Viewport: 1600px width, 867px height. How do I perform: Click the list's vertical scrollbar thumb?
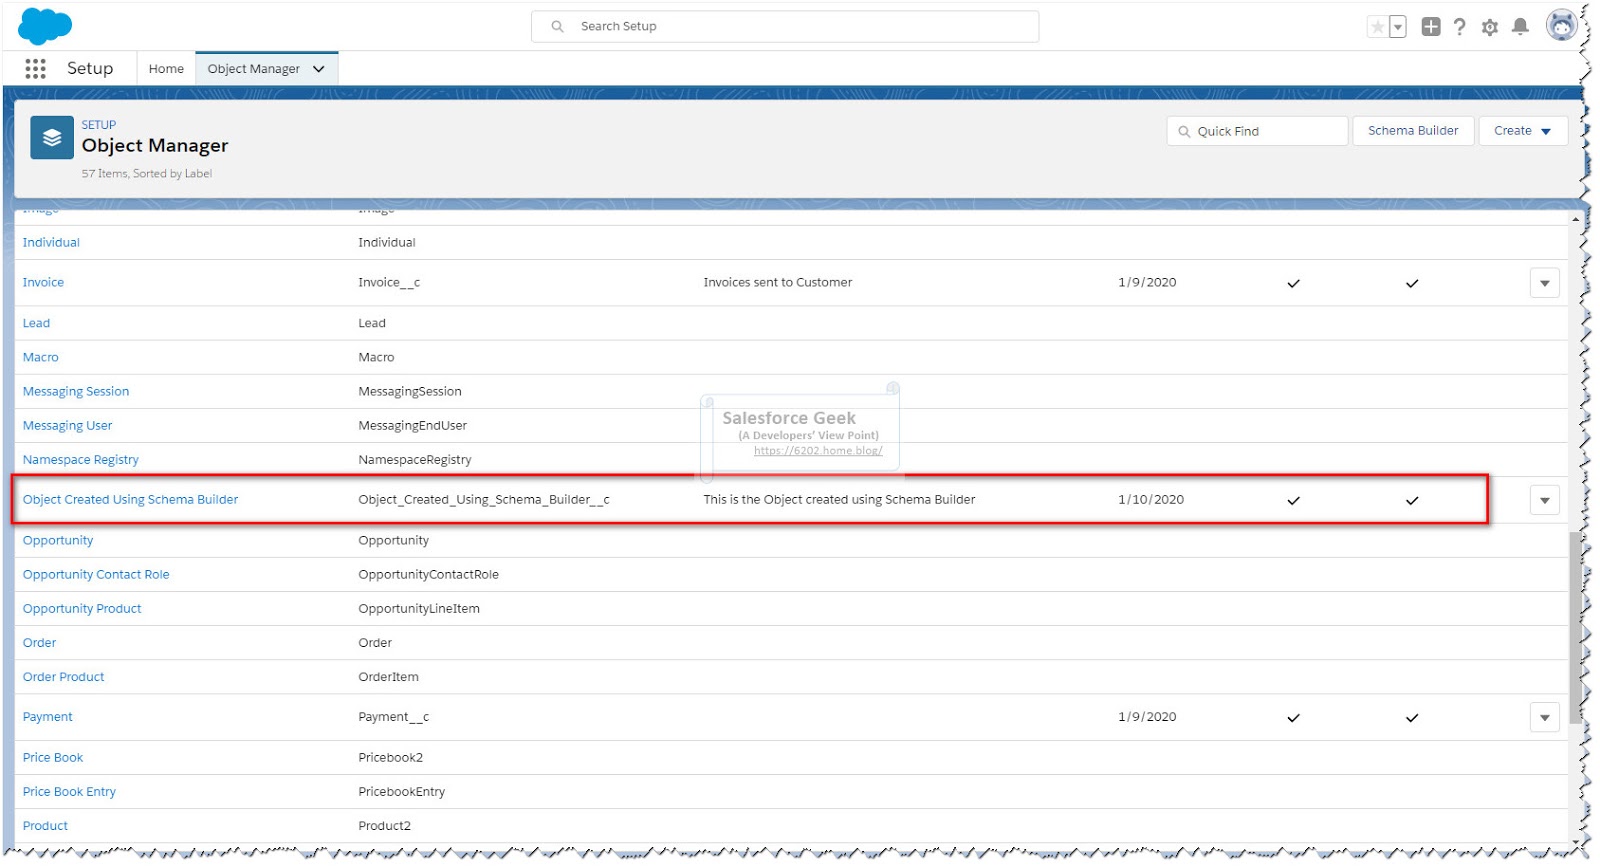[1575, 627]
